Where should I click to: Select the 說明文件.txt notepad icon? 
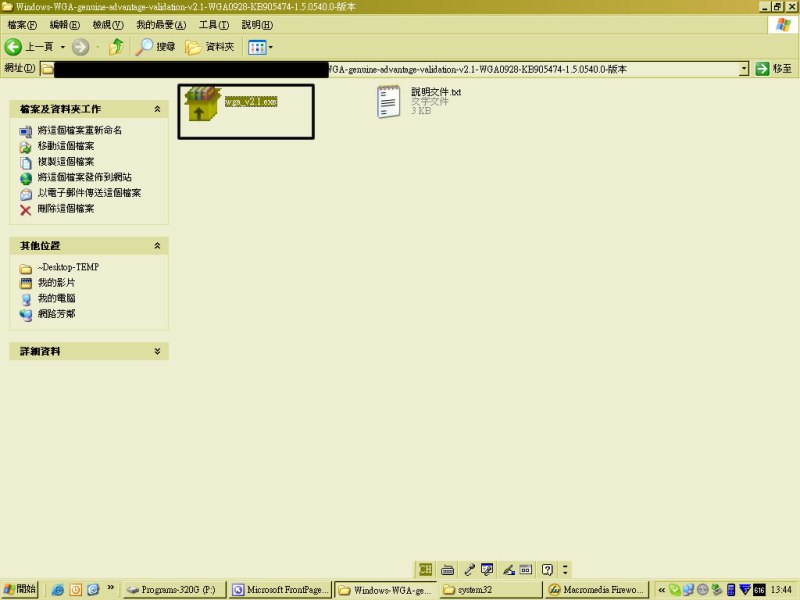pos(388,102)
